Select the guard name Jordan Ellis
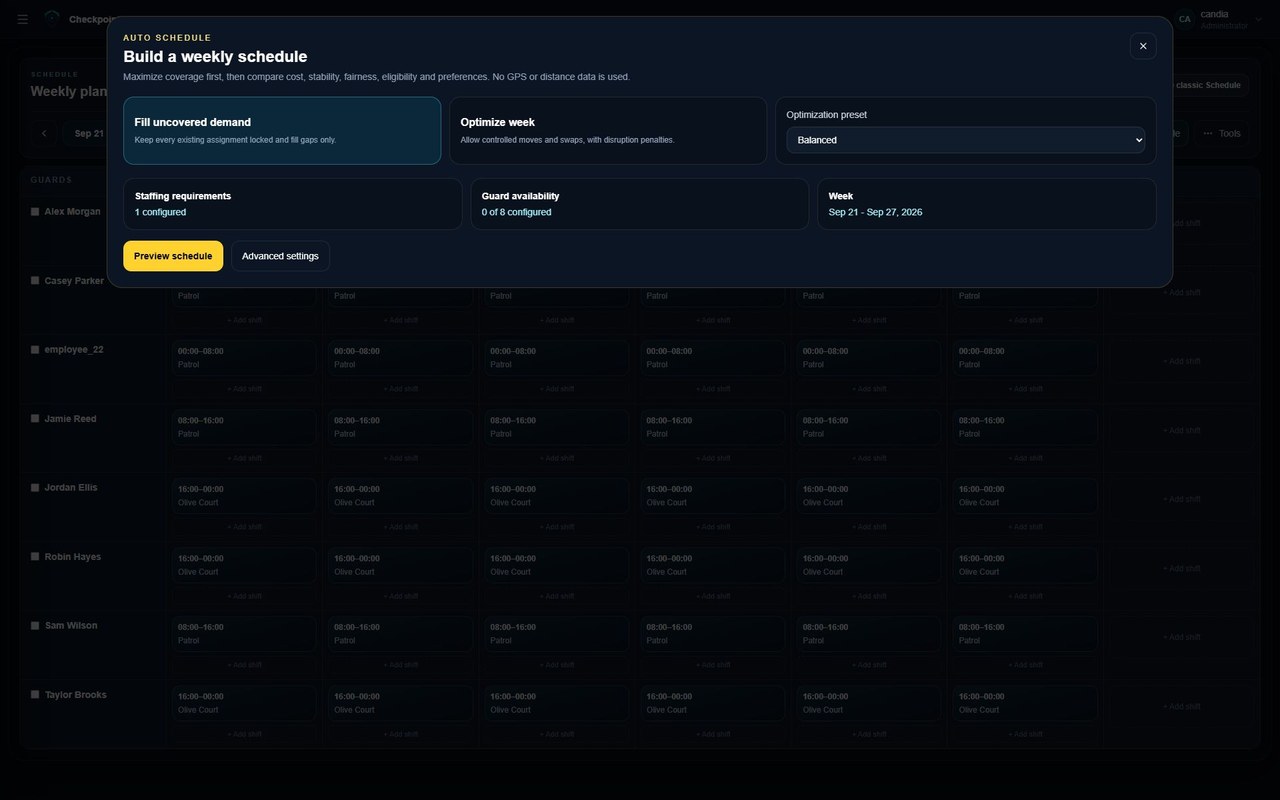The width and height of the screenshot is (1280, 800). [71, 488]
